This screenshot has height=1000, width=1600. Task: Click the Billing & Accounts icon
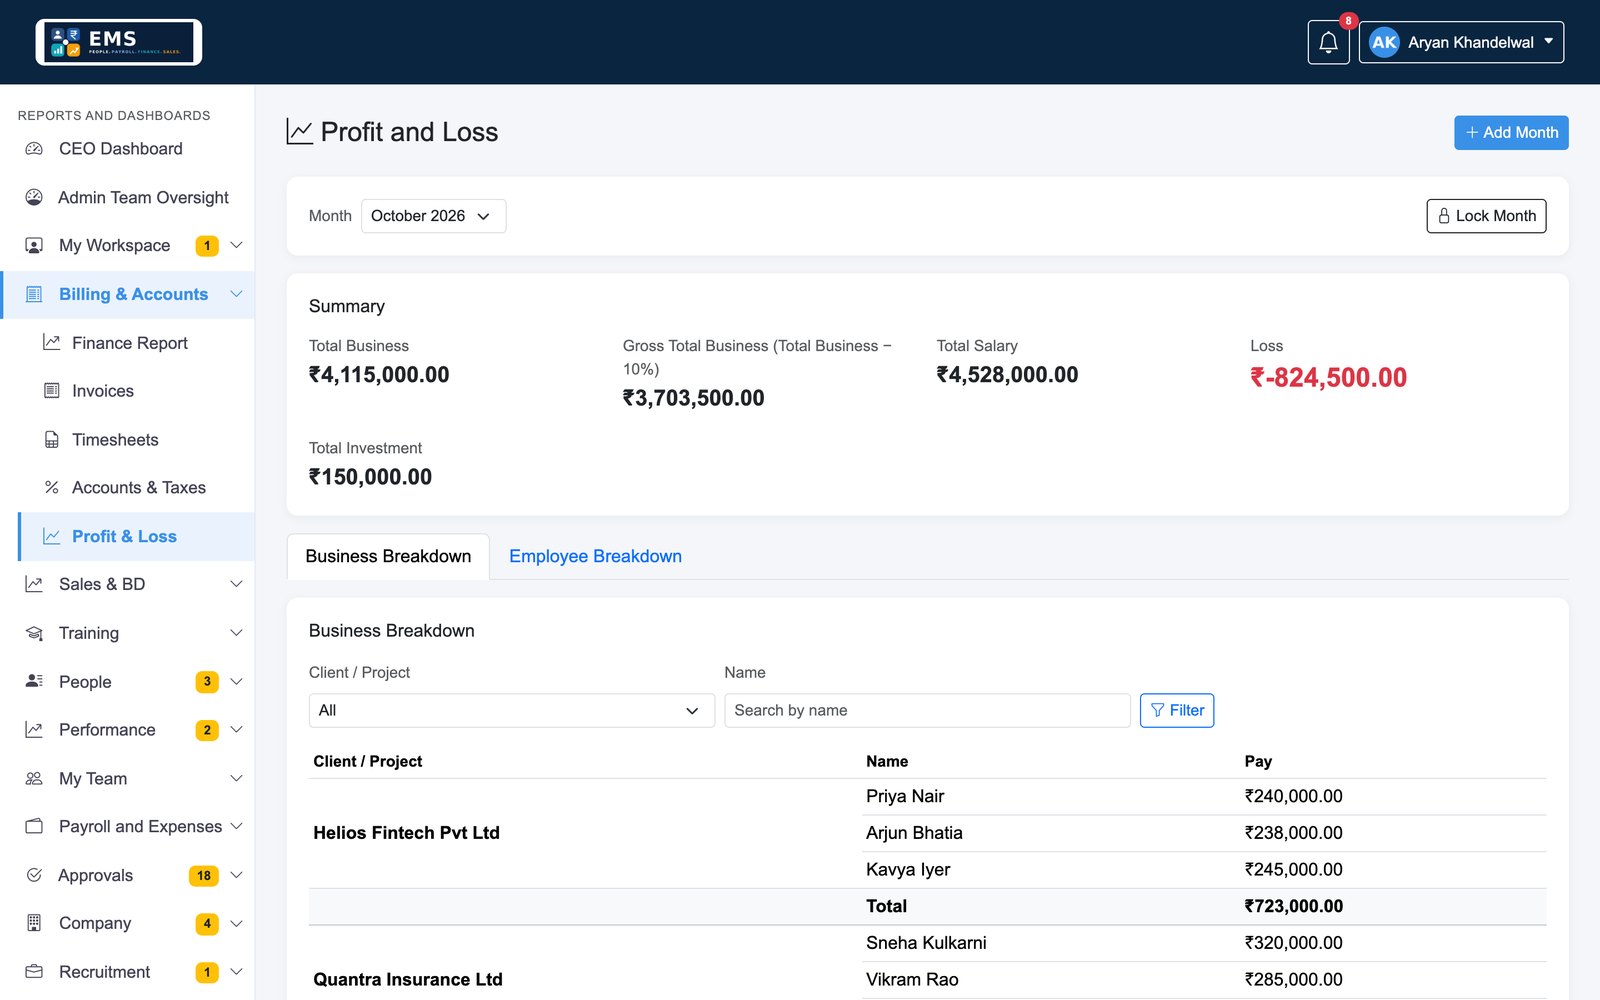(34, 294)
